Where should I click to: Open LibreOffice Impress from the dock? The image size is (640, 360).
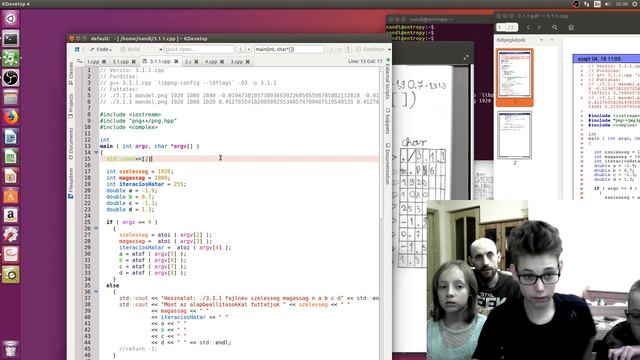click(x=11, y=176)
